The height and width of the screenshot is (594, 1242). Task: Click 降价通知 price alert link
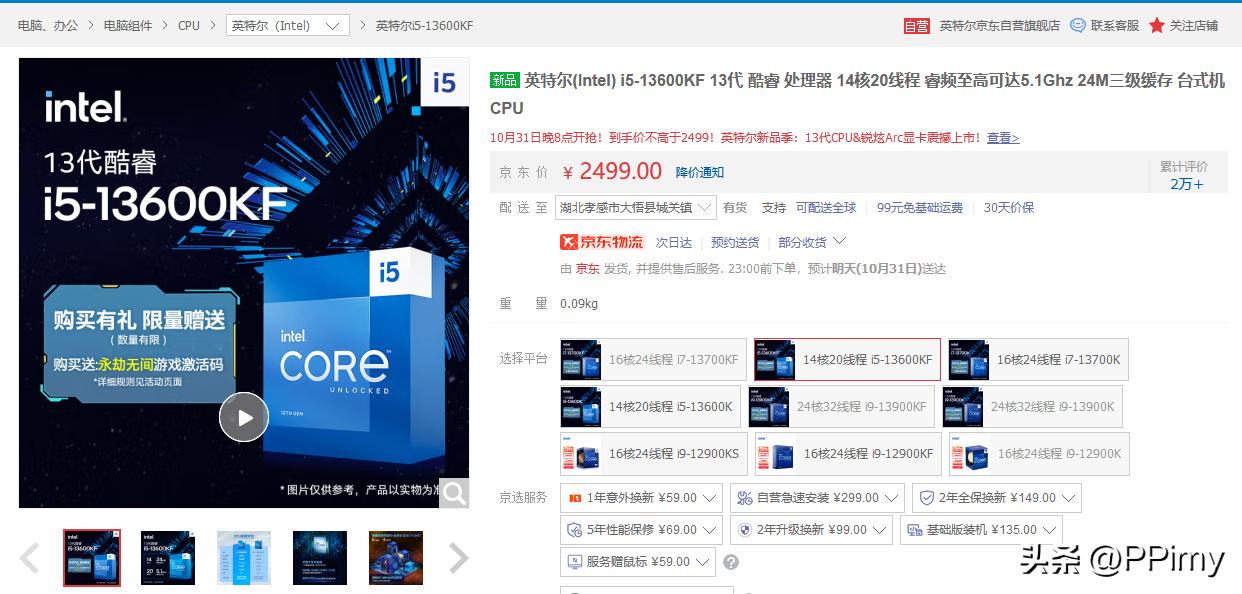(700, 173)
